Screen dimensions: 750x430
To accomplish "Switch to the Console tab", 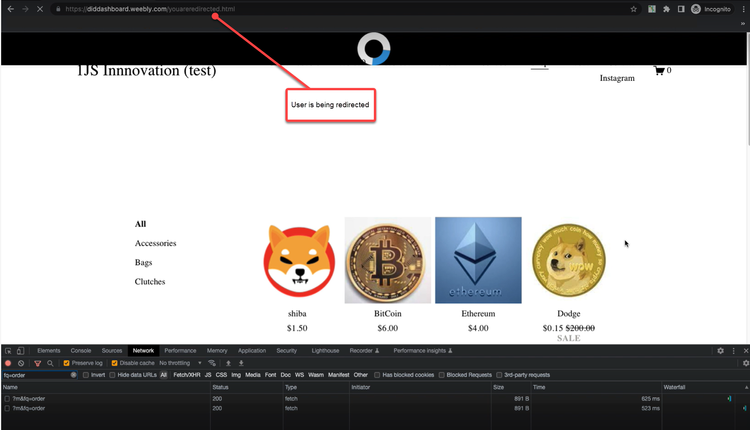I will (81, 351).
